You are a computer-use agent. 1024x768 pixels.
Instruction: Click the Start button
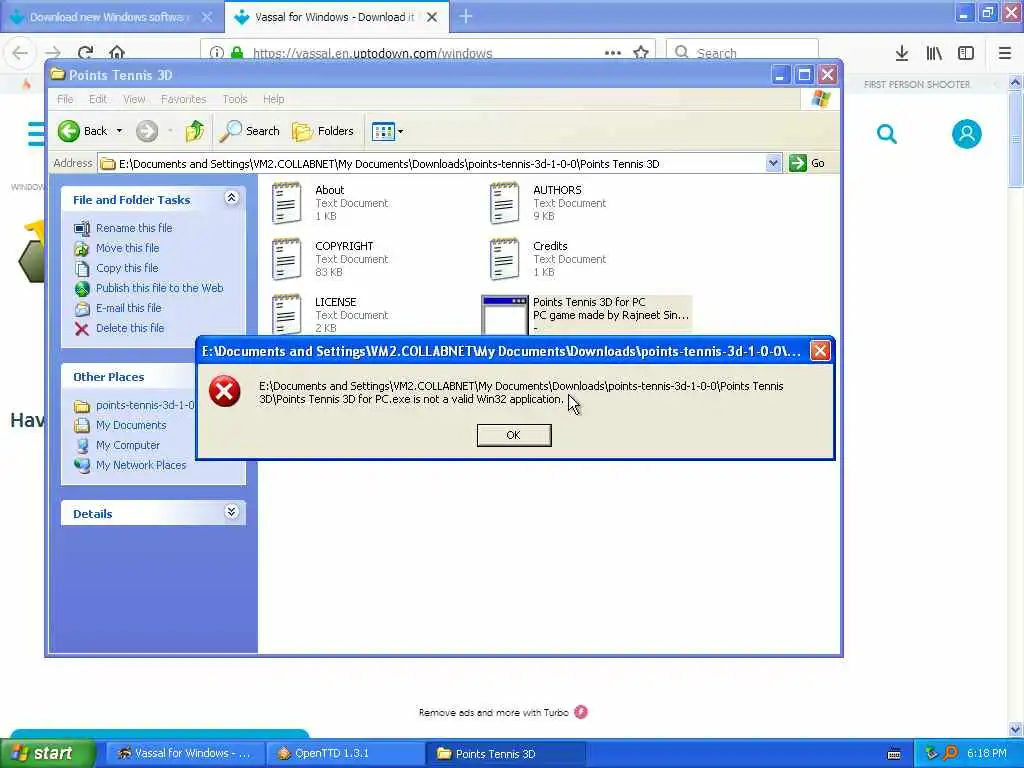coord(47,754)
